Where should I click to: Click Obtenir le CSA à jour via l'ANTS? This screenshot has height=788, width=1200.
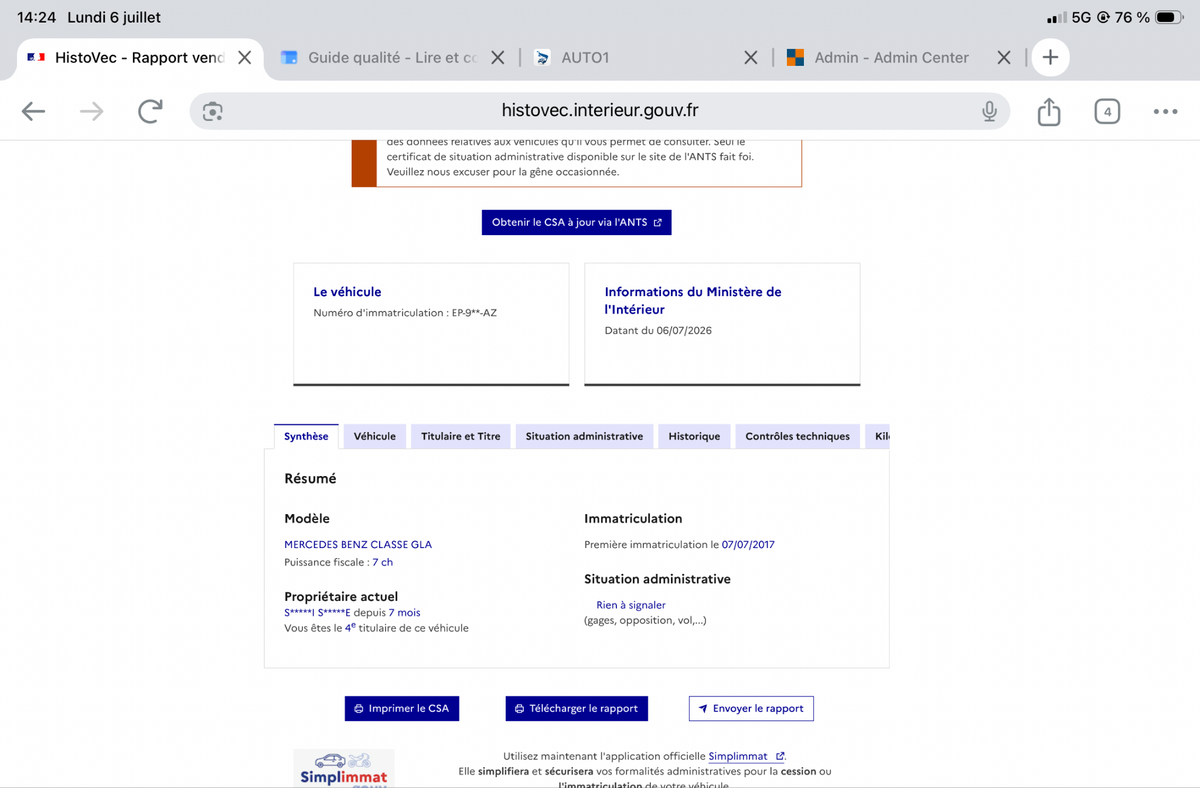click(576, 222)
